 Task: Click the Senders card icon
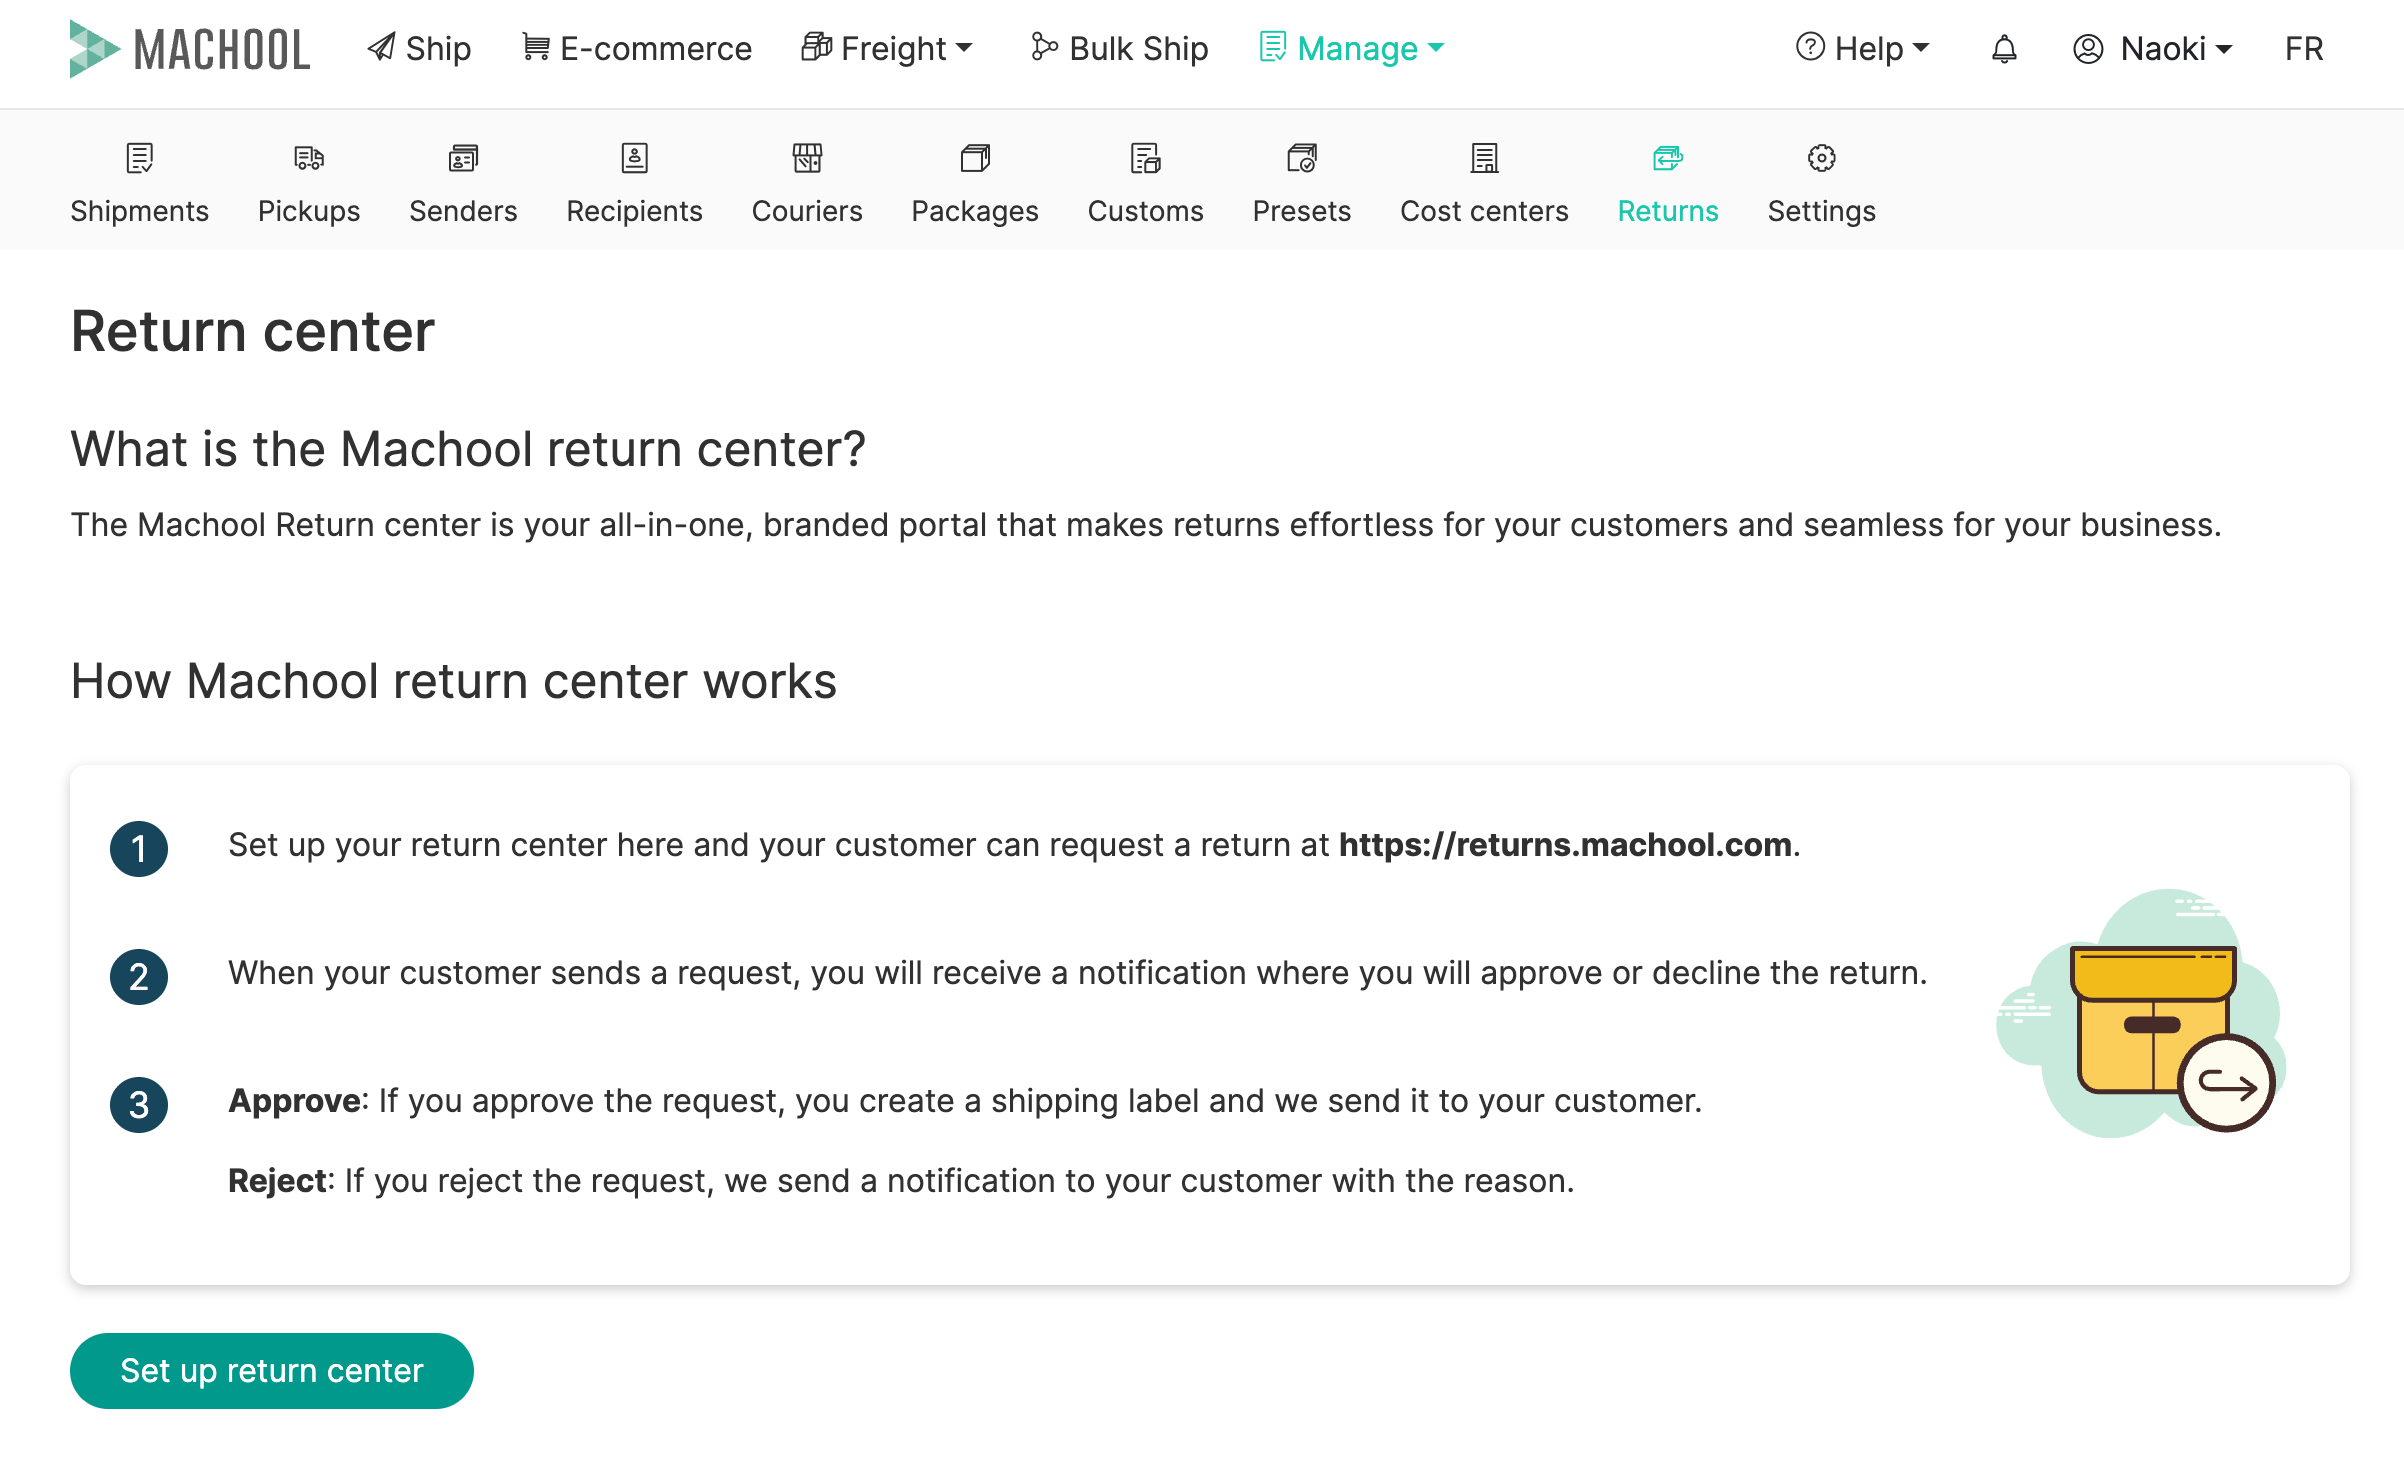(463, 158)
